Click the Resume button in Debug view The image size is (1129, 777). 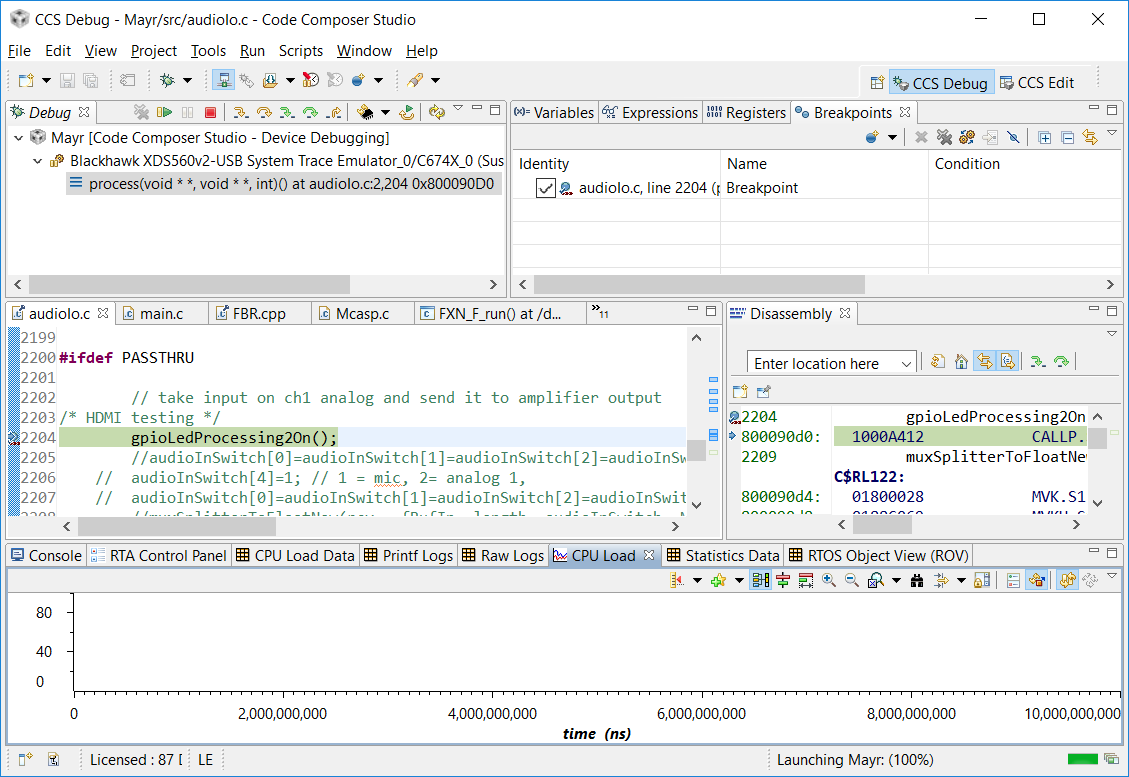(165, 113)
